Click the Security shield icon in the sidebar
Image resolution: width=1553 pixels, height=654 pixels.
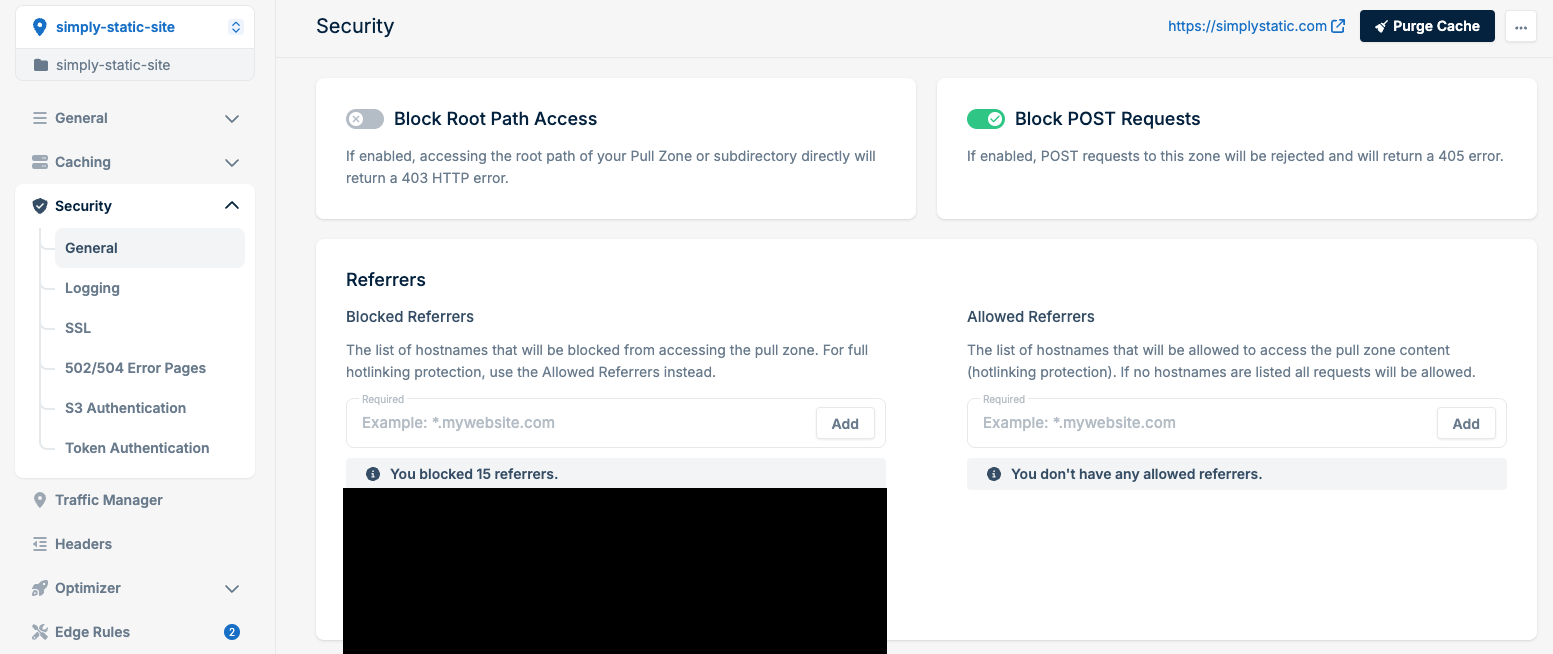click(39, 205)
